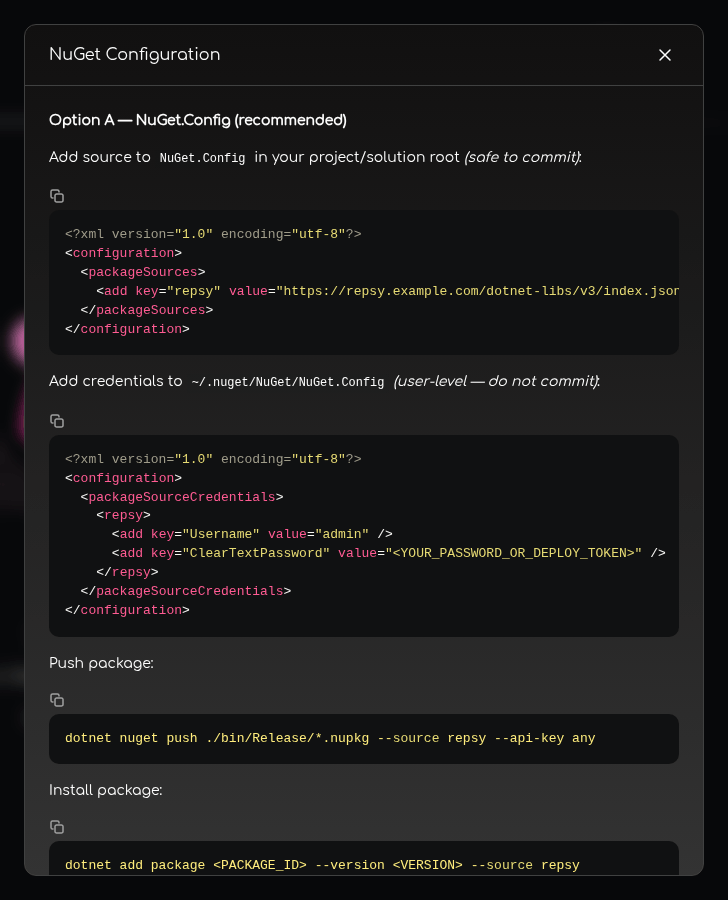The height and width of the screenshot is (900, 728).
Task: Click the 'Push package:' label
Action: (101, 663)
